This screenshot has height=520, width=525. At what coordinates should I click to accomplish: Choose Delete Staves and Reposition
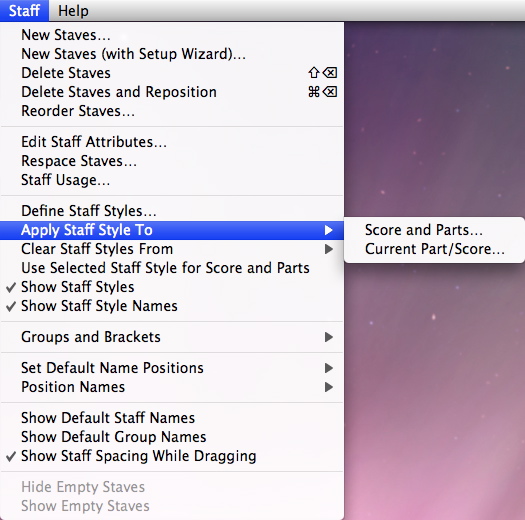pyautogui.click(x=172, y=92)
